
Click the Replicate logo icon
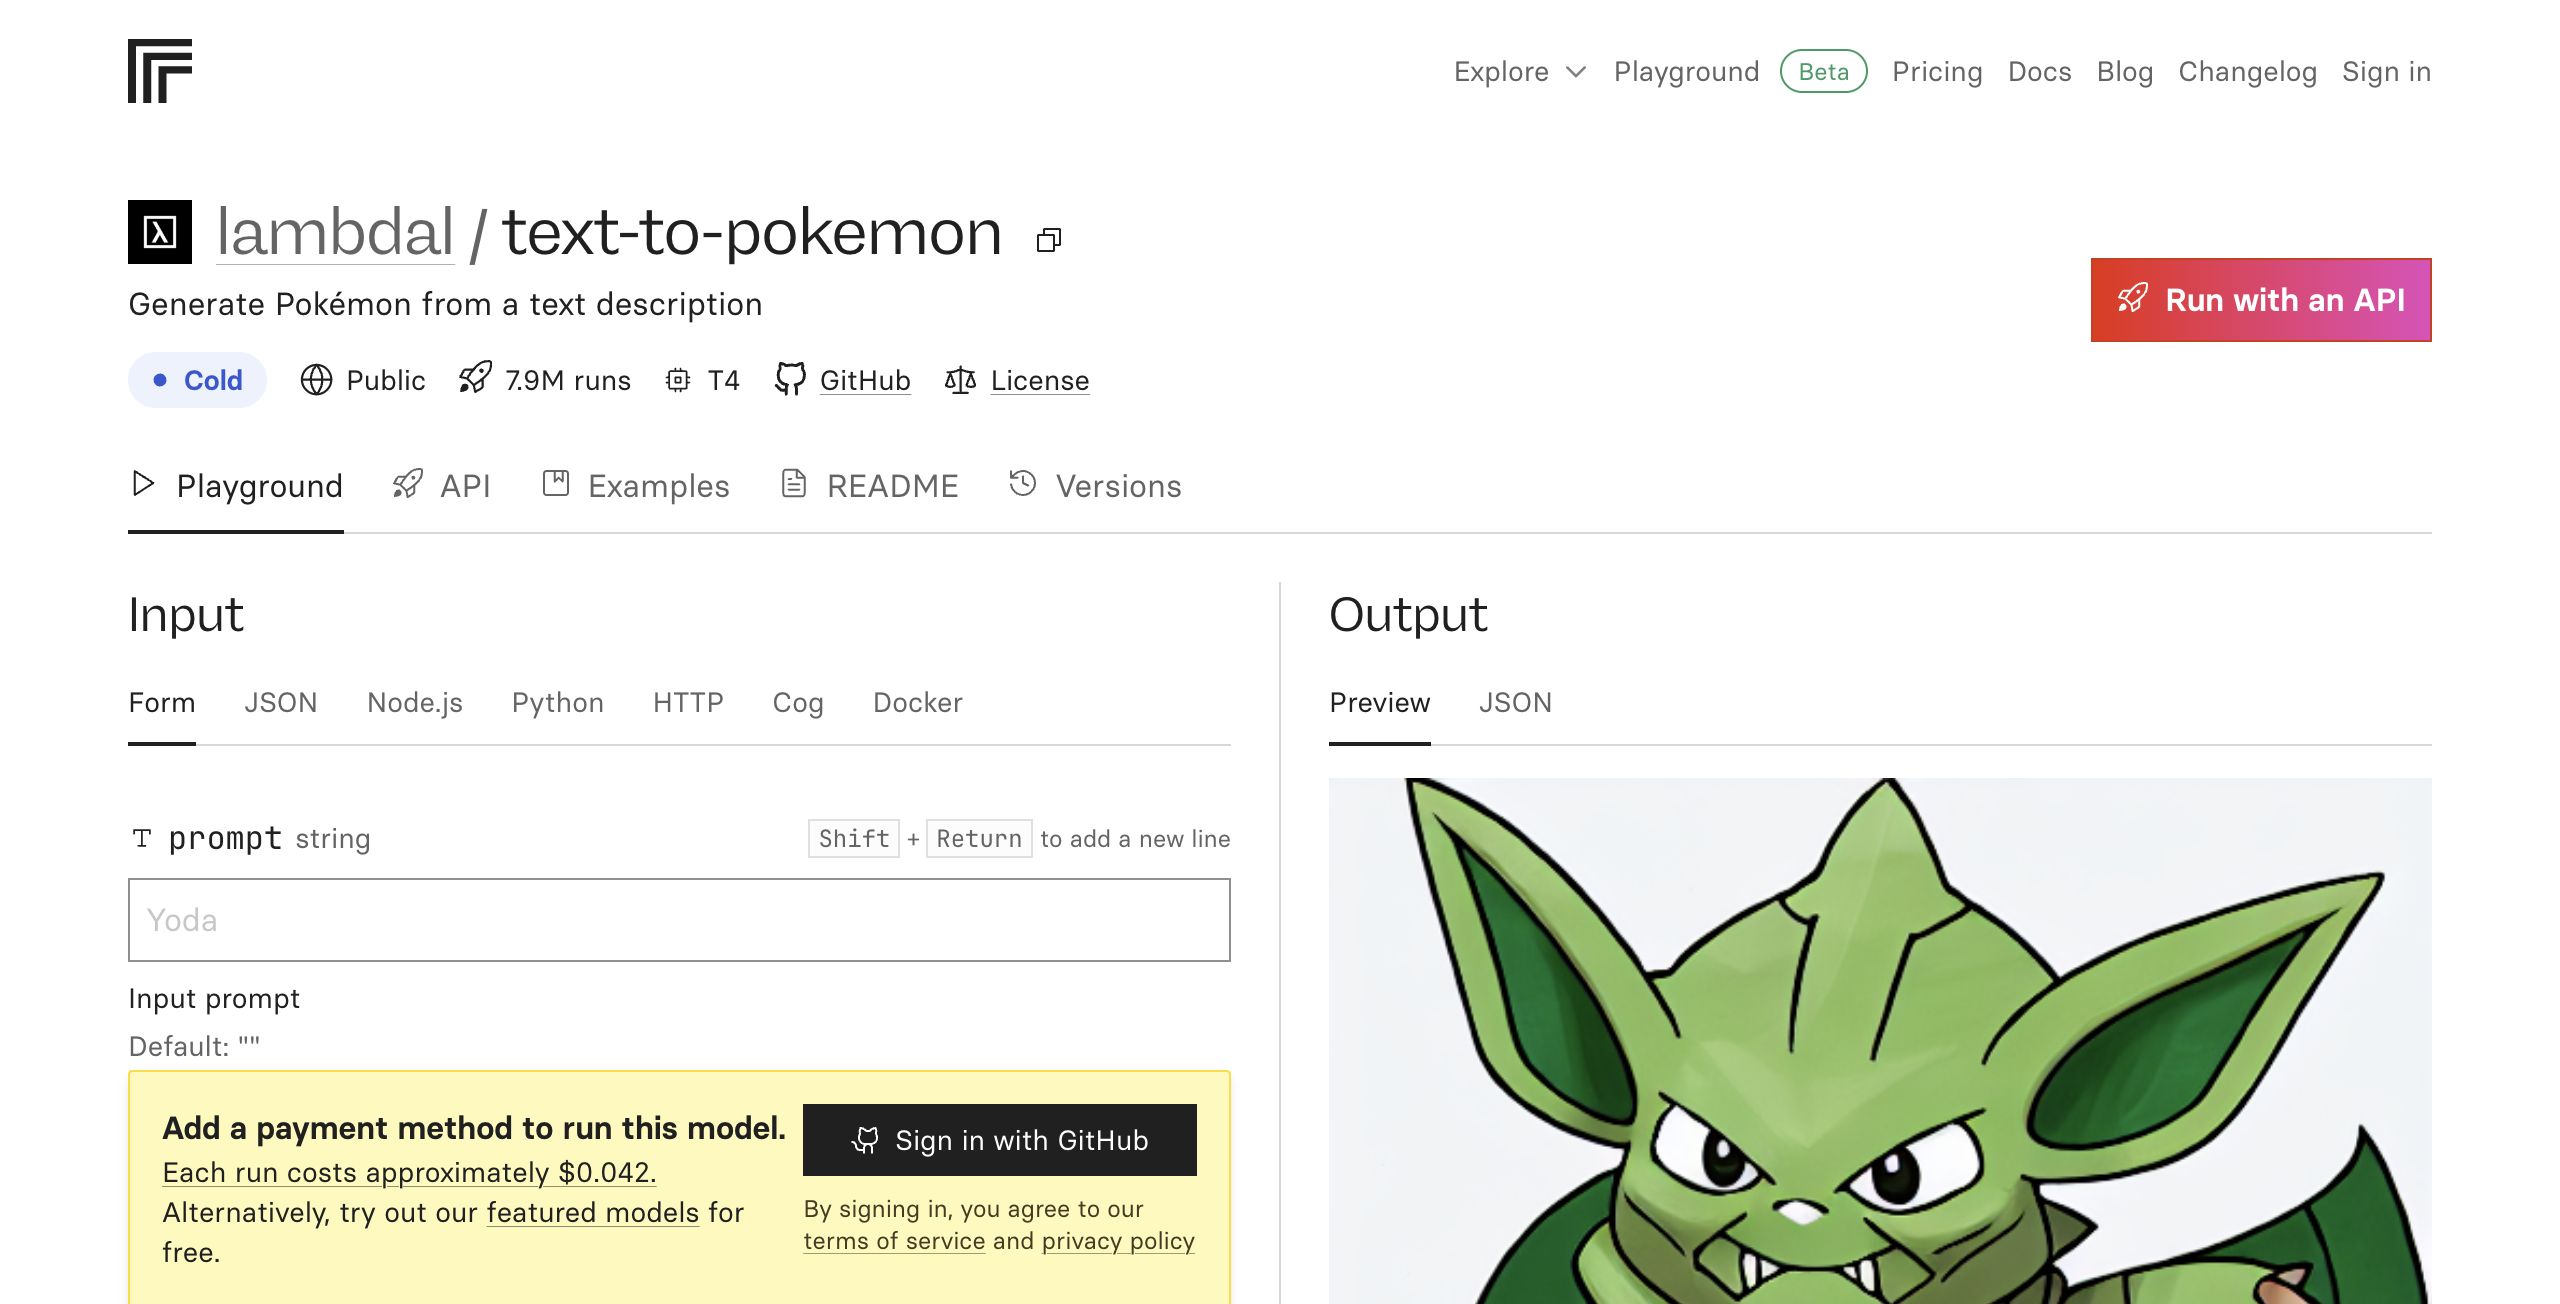tap(160, 71)
